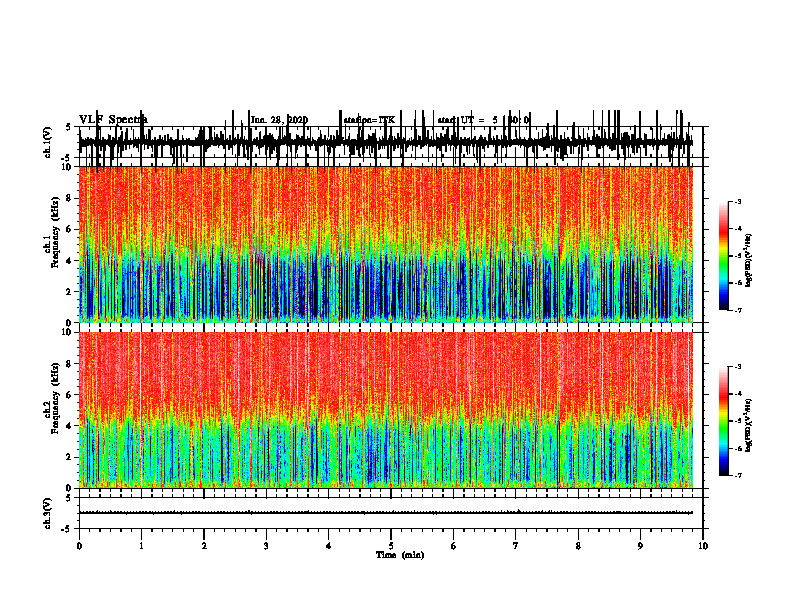
Task: Click time axis tick label "10"
Action: 703,546
